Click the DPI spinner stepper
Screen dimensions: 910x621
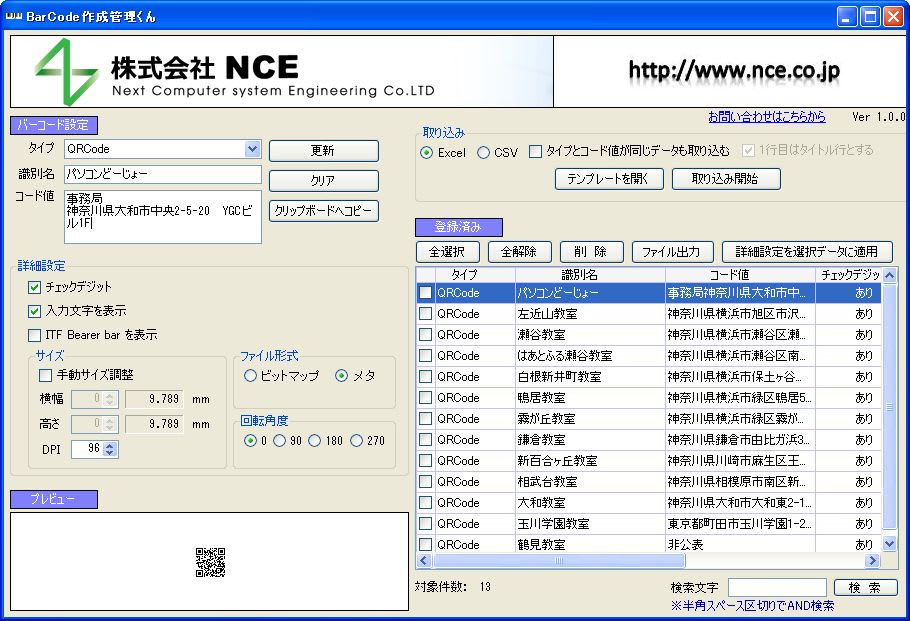click(110, 449)
